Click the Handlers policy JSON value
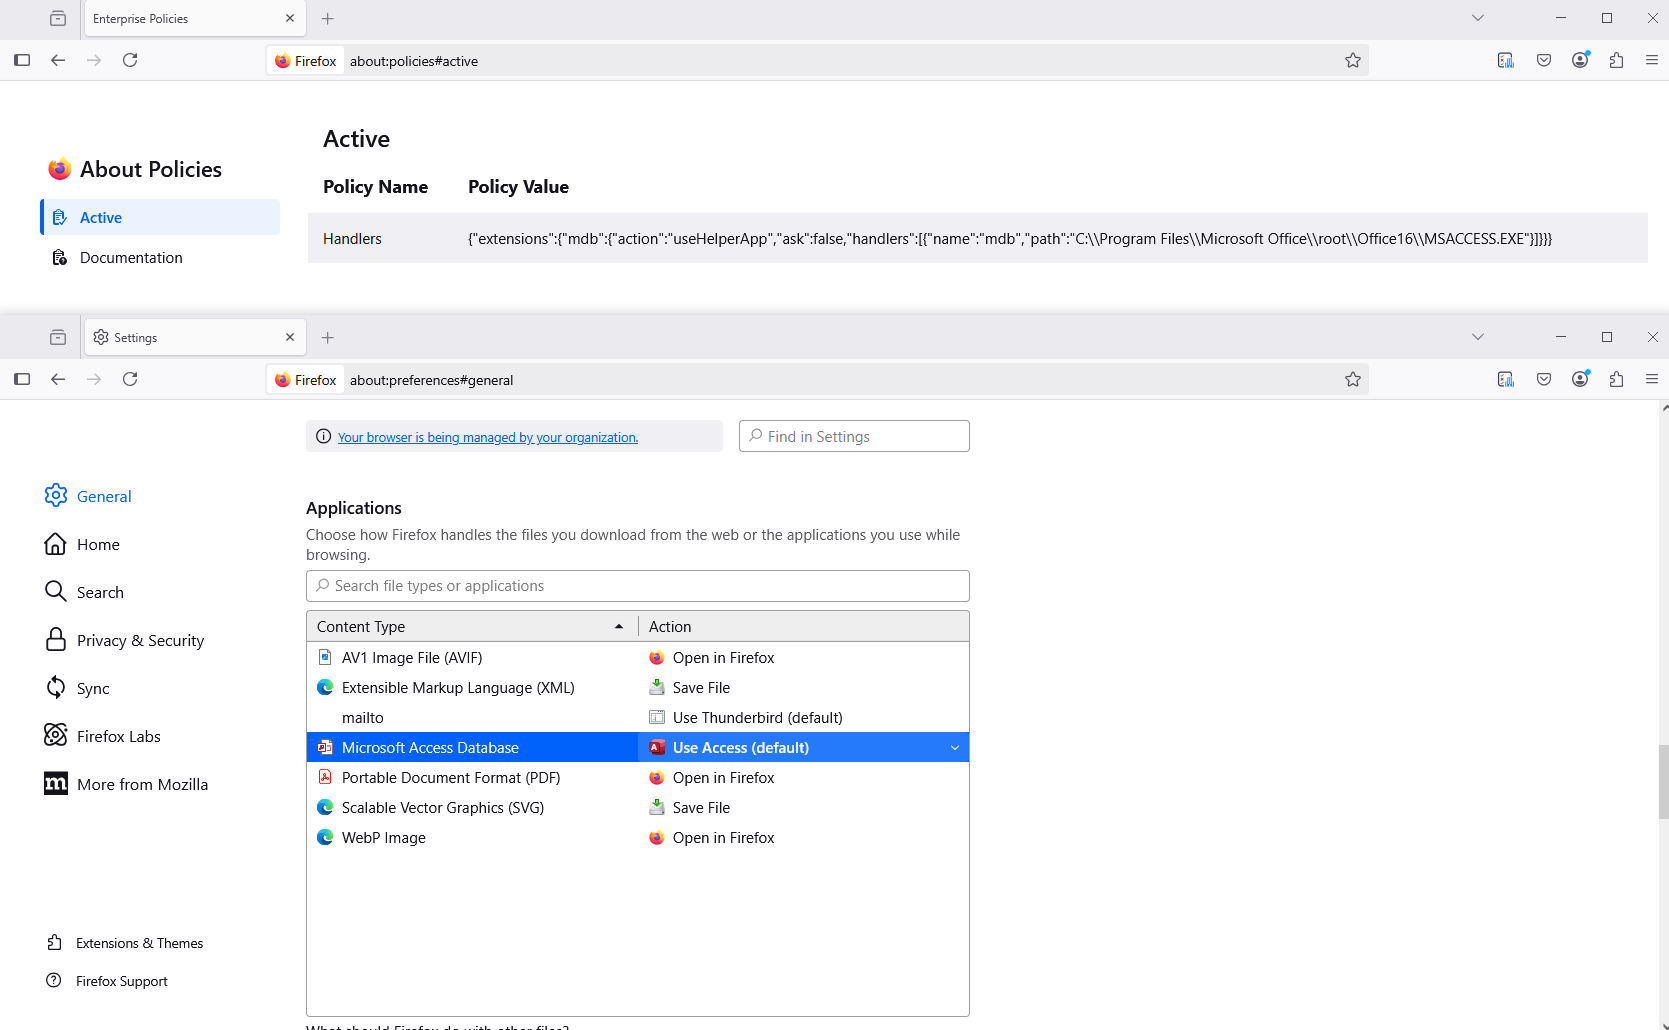The height and width of the screenshot is (1030, 1669). pyautogui.click(x=1010, y=238)
